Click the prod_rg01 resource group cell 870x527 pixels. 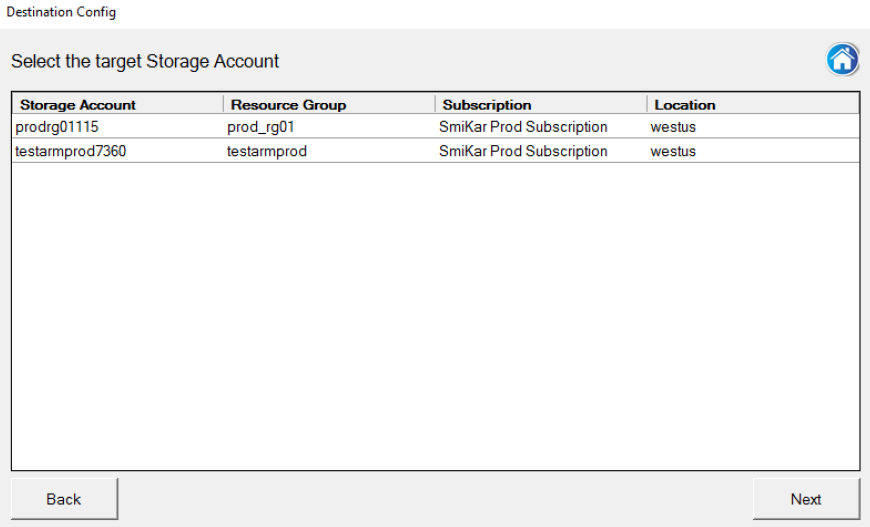tap(260, 127)
